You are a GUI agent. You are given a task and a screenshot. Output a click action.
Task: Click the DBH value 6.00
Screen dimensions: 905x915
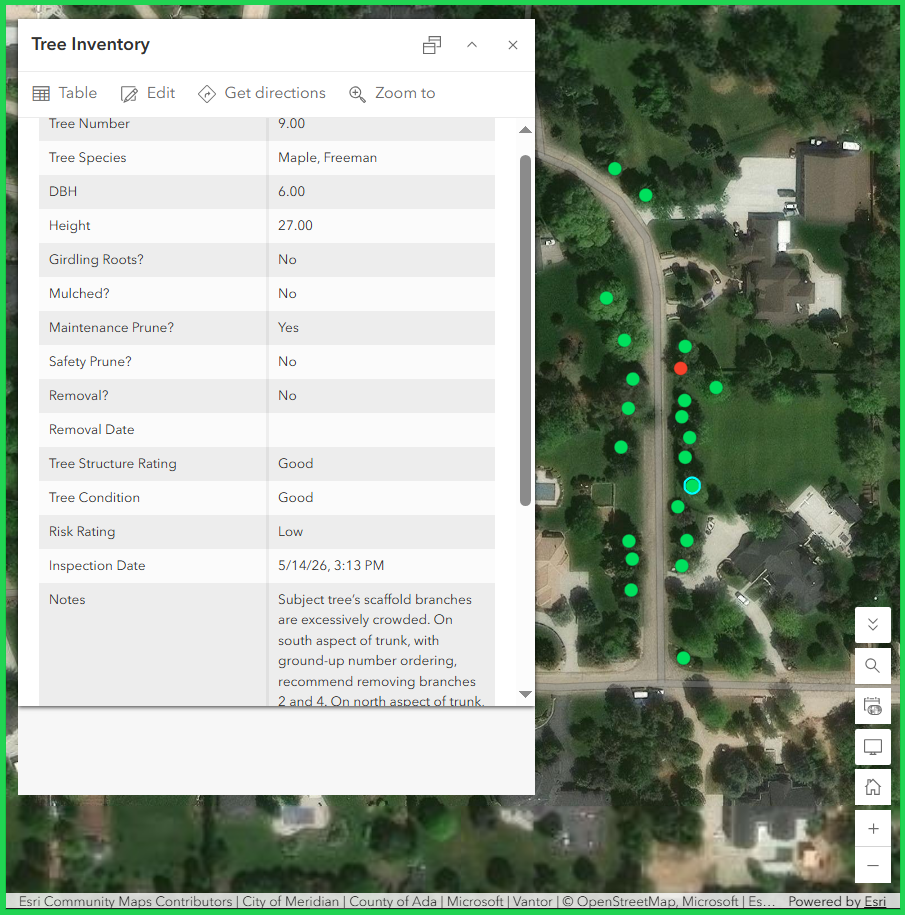291,191
